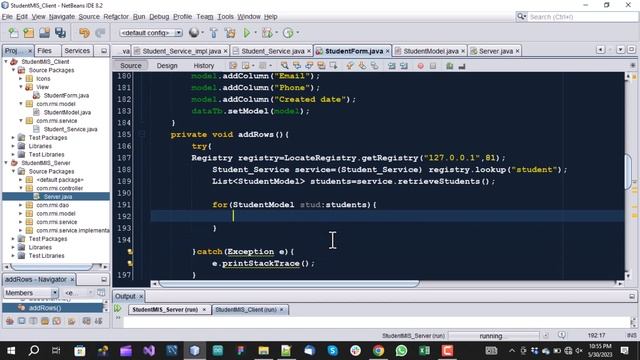
Task: Select addRows() in the Navigator
Action: point(45,308)
